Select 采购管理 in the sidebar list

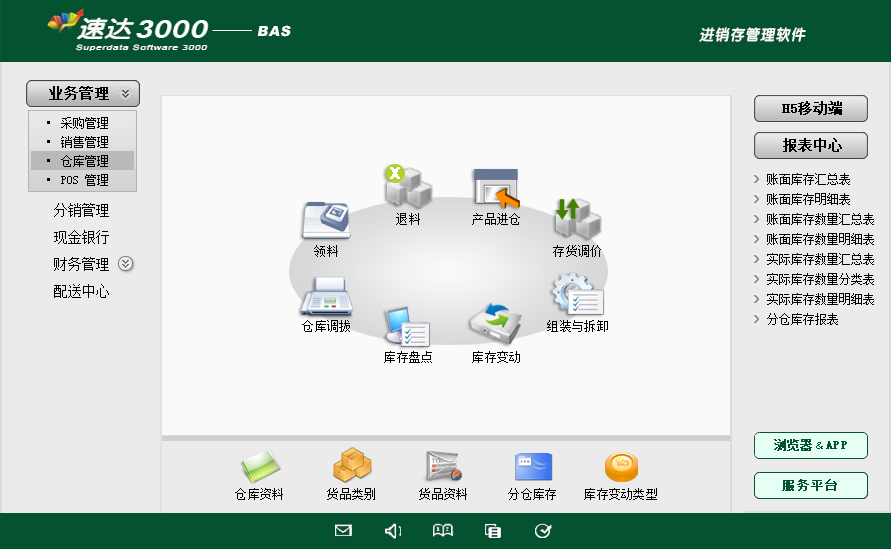click(x=84, y=124)
